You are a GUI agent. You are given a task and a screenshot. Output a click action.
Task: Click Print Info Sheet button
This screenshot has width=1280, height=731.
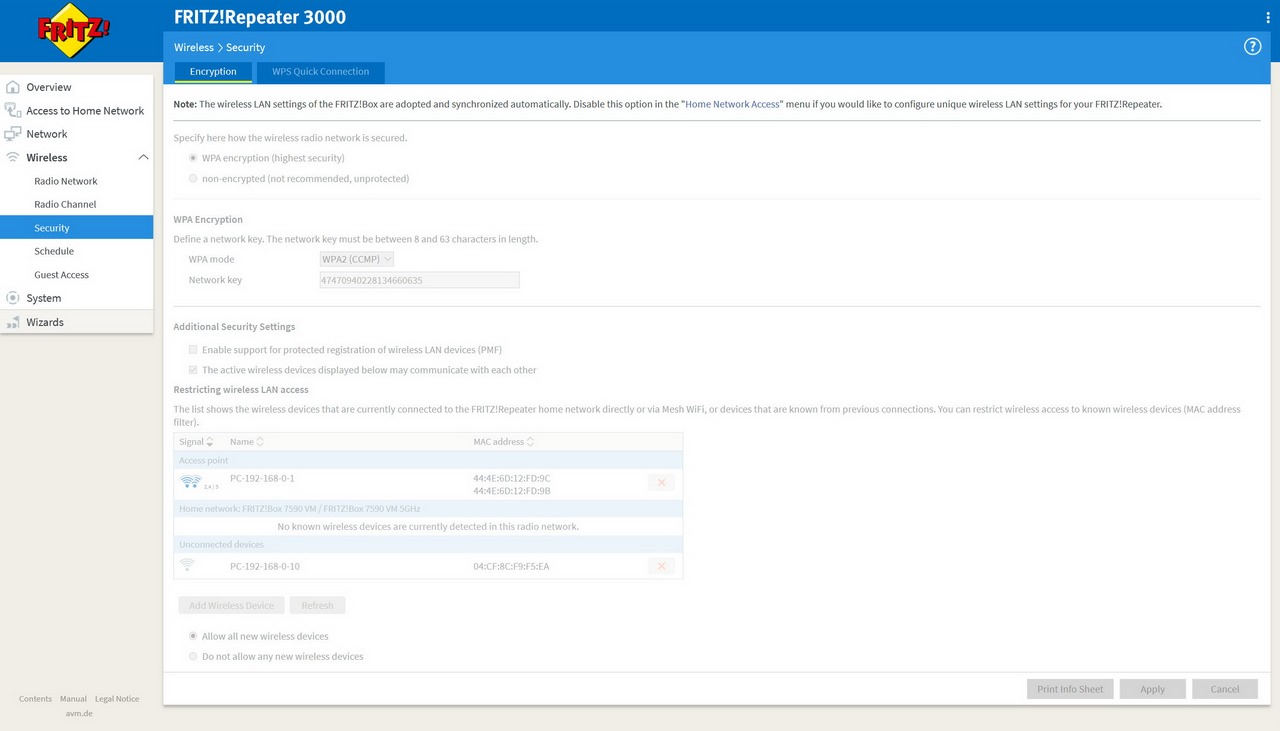[x=1070, y=689]
